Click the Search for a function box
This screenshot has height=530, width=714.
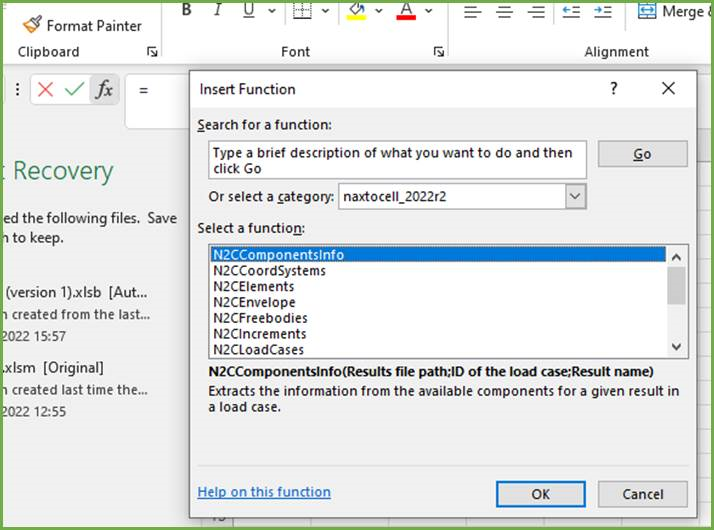coord(397,161)
